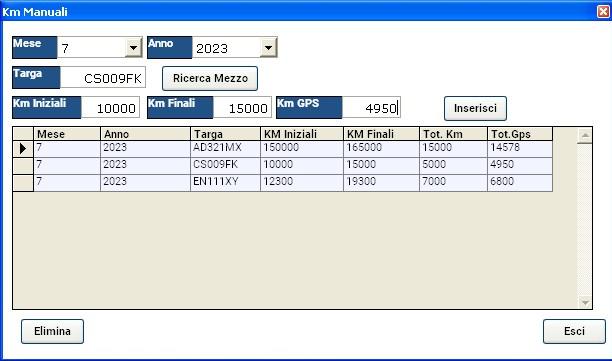Screen dimensions: 612x361
Task: Click into the Km Iniziali field
Action: point(110,107)
